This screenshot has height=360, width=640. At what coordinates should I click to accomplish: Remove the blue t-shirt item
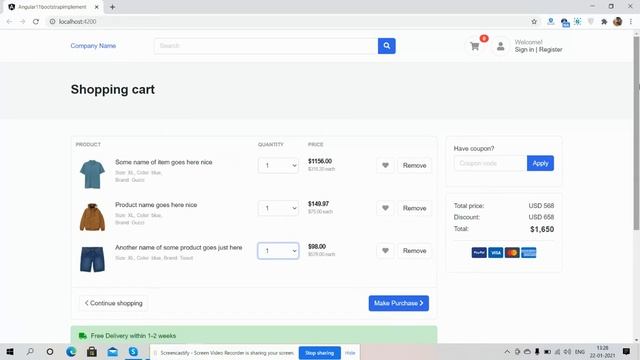pyautogui.click(x=414, y=165)
